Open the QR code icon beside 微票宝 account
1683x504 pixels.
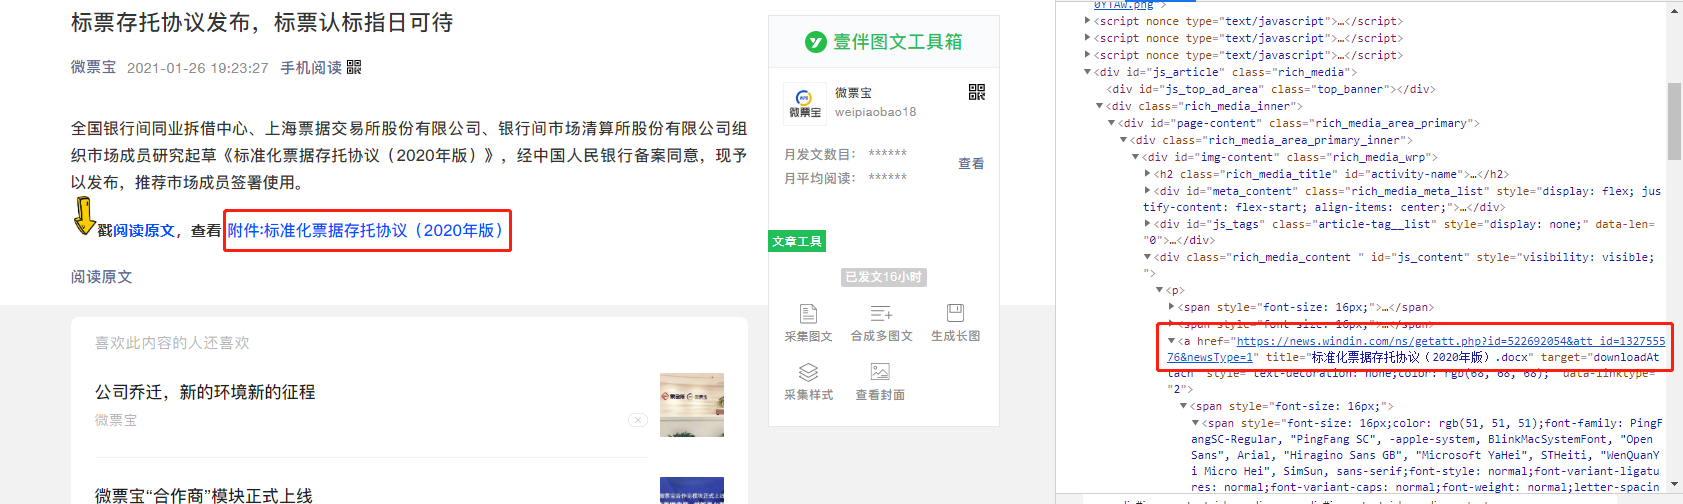click(x=977, y=92)
